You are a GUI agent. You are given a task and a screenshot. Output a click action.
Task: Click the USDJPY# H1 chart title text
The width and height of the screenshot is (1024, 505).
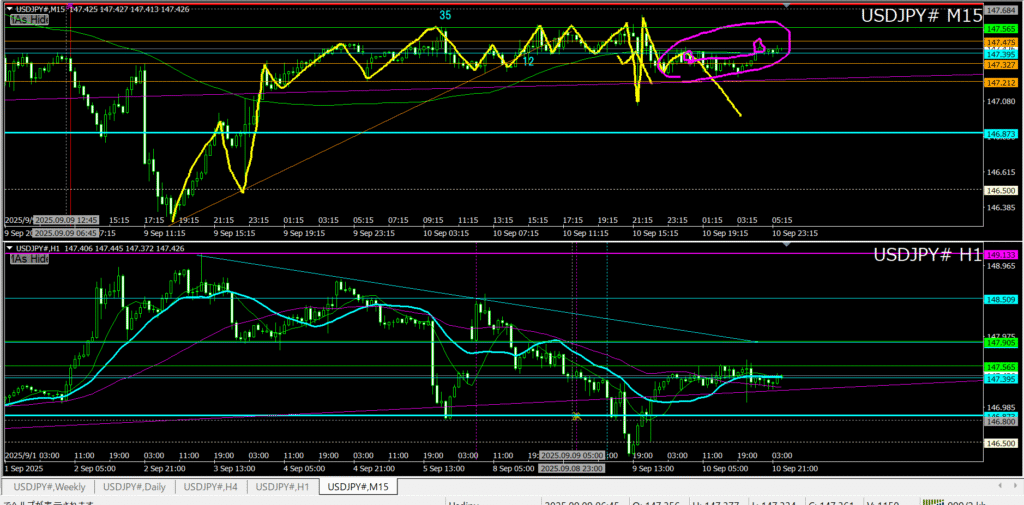point(927,255)
